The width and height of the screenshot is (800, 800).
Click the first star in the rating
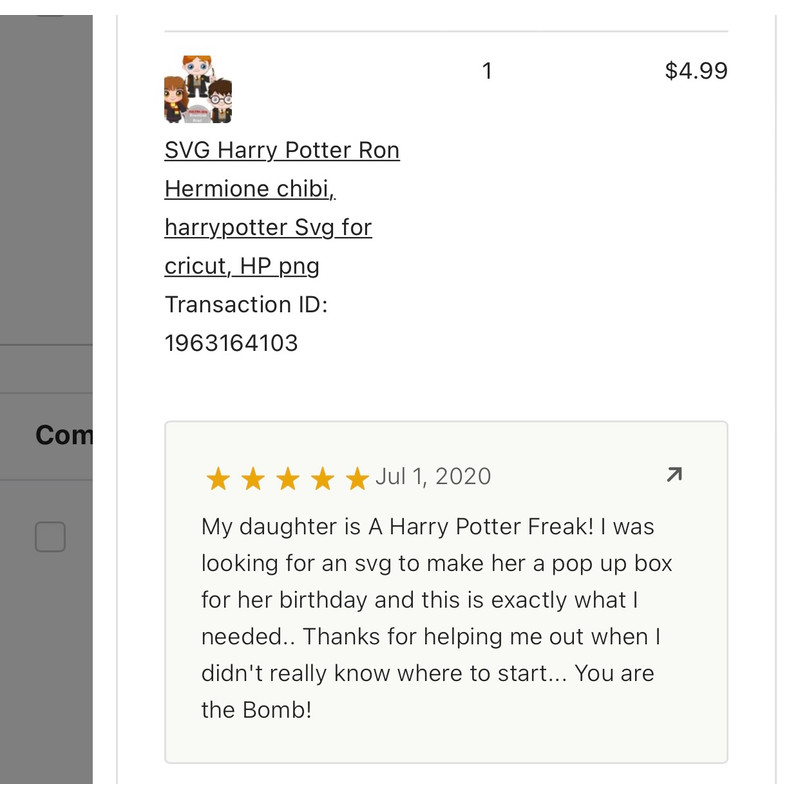[x=218, y=479]
